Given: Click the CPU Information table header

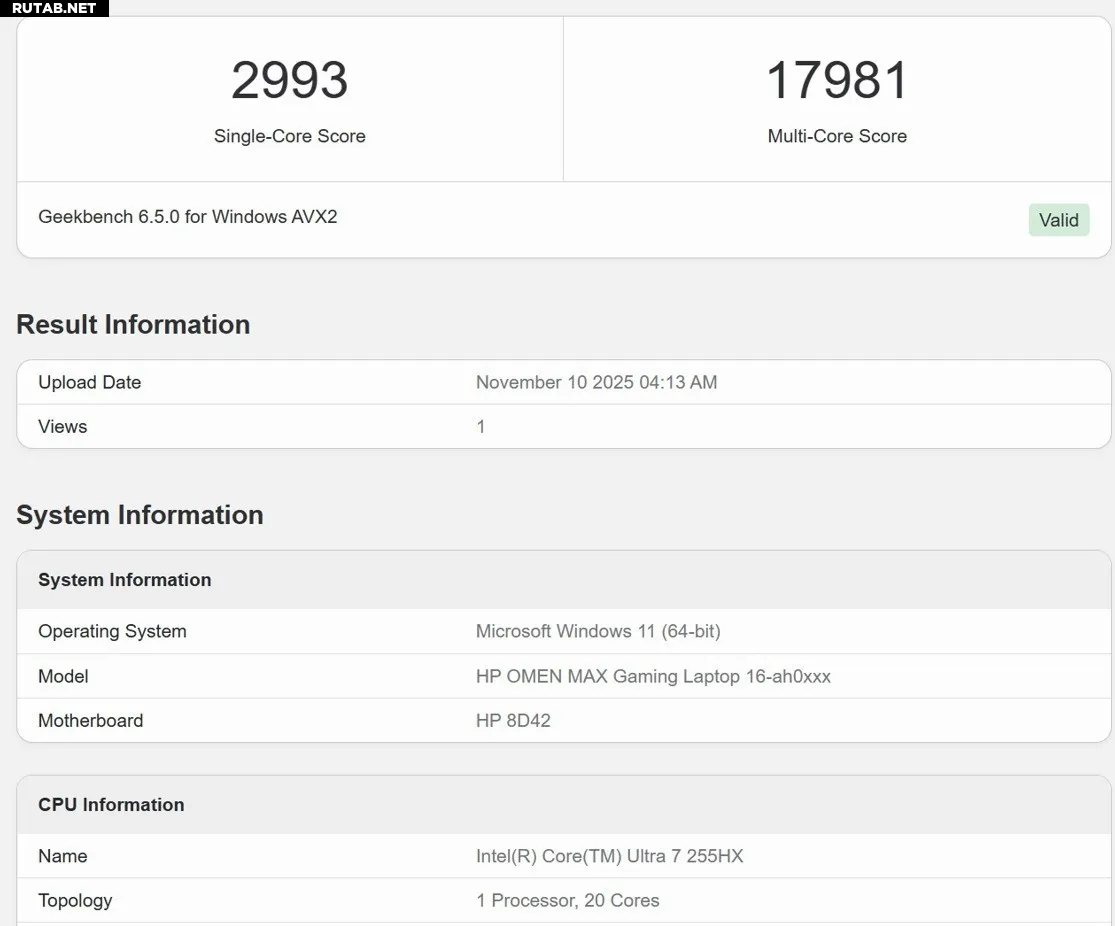Looking at the screenshot, I should click(x=111, y=805).
